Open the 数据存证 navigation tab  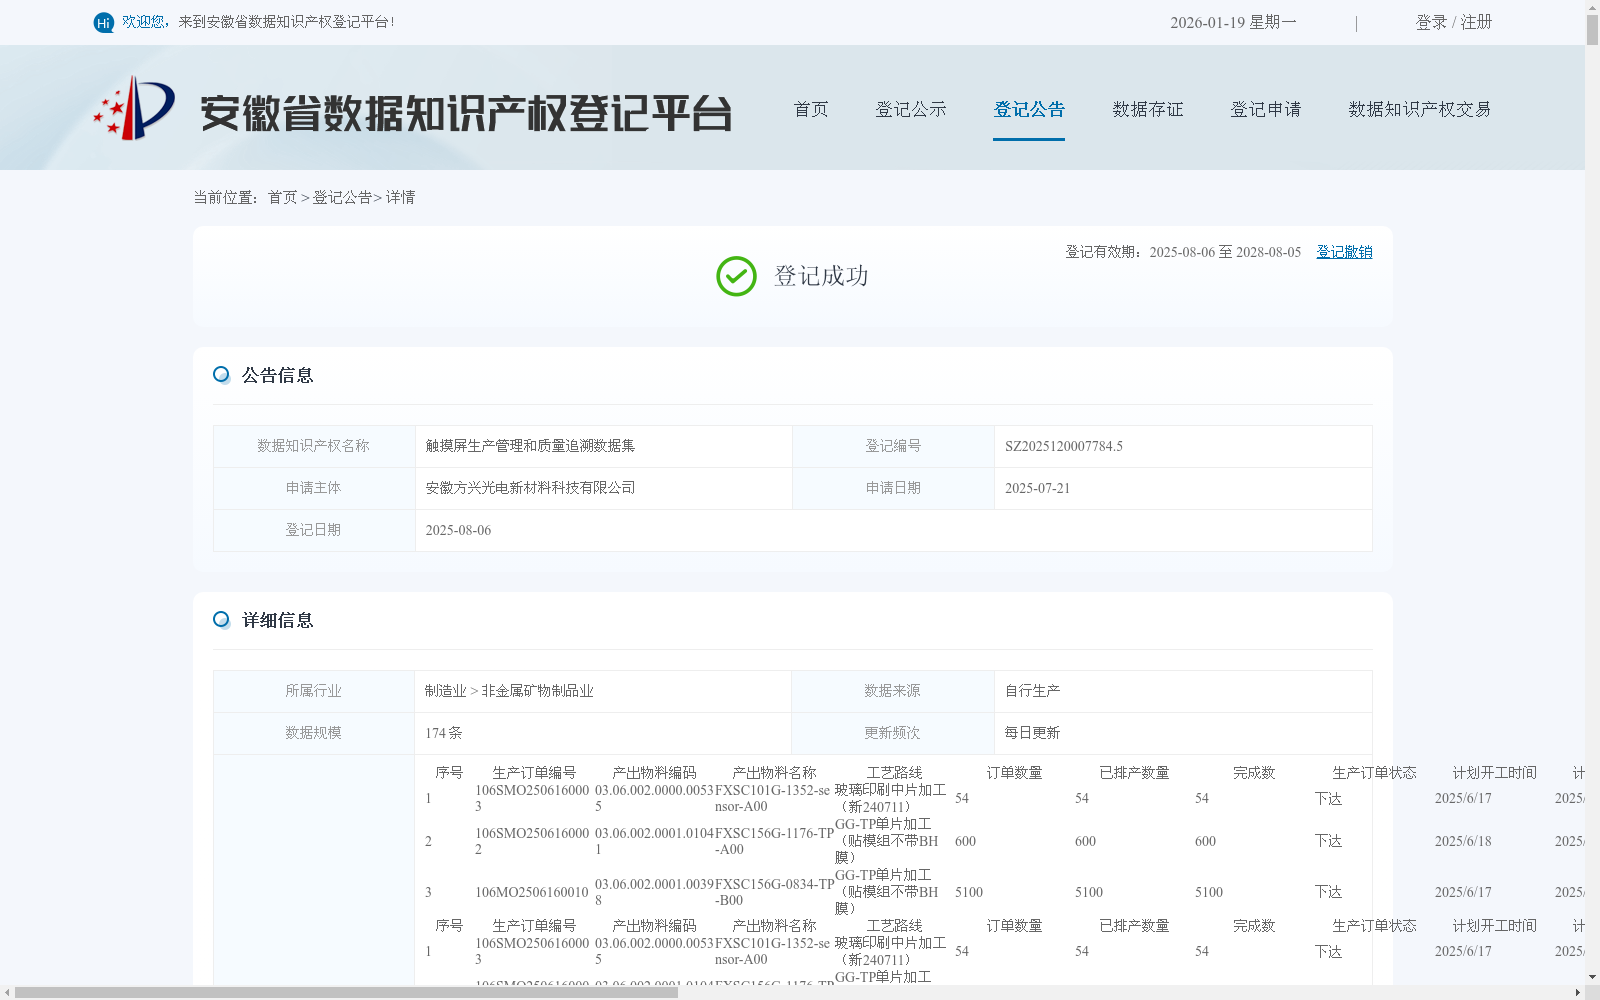click(1148, 109)
